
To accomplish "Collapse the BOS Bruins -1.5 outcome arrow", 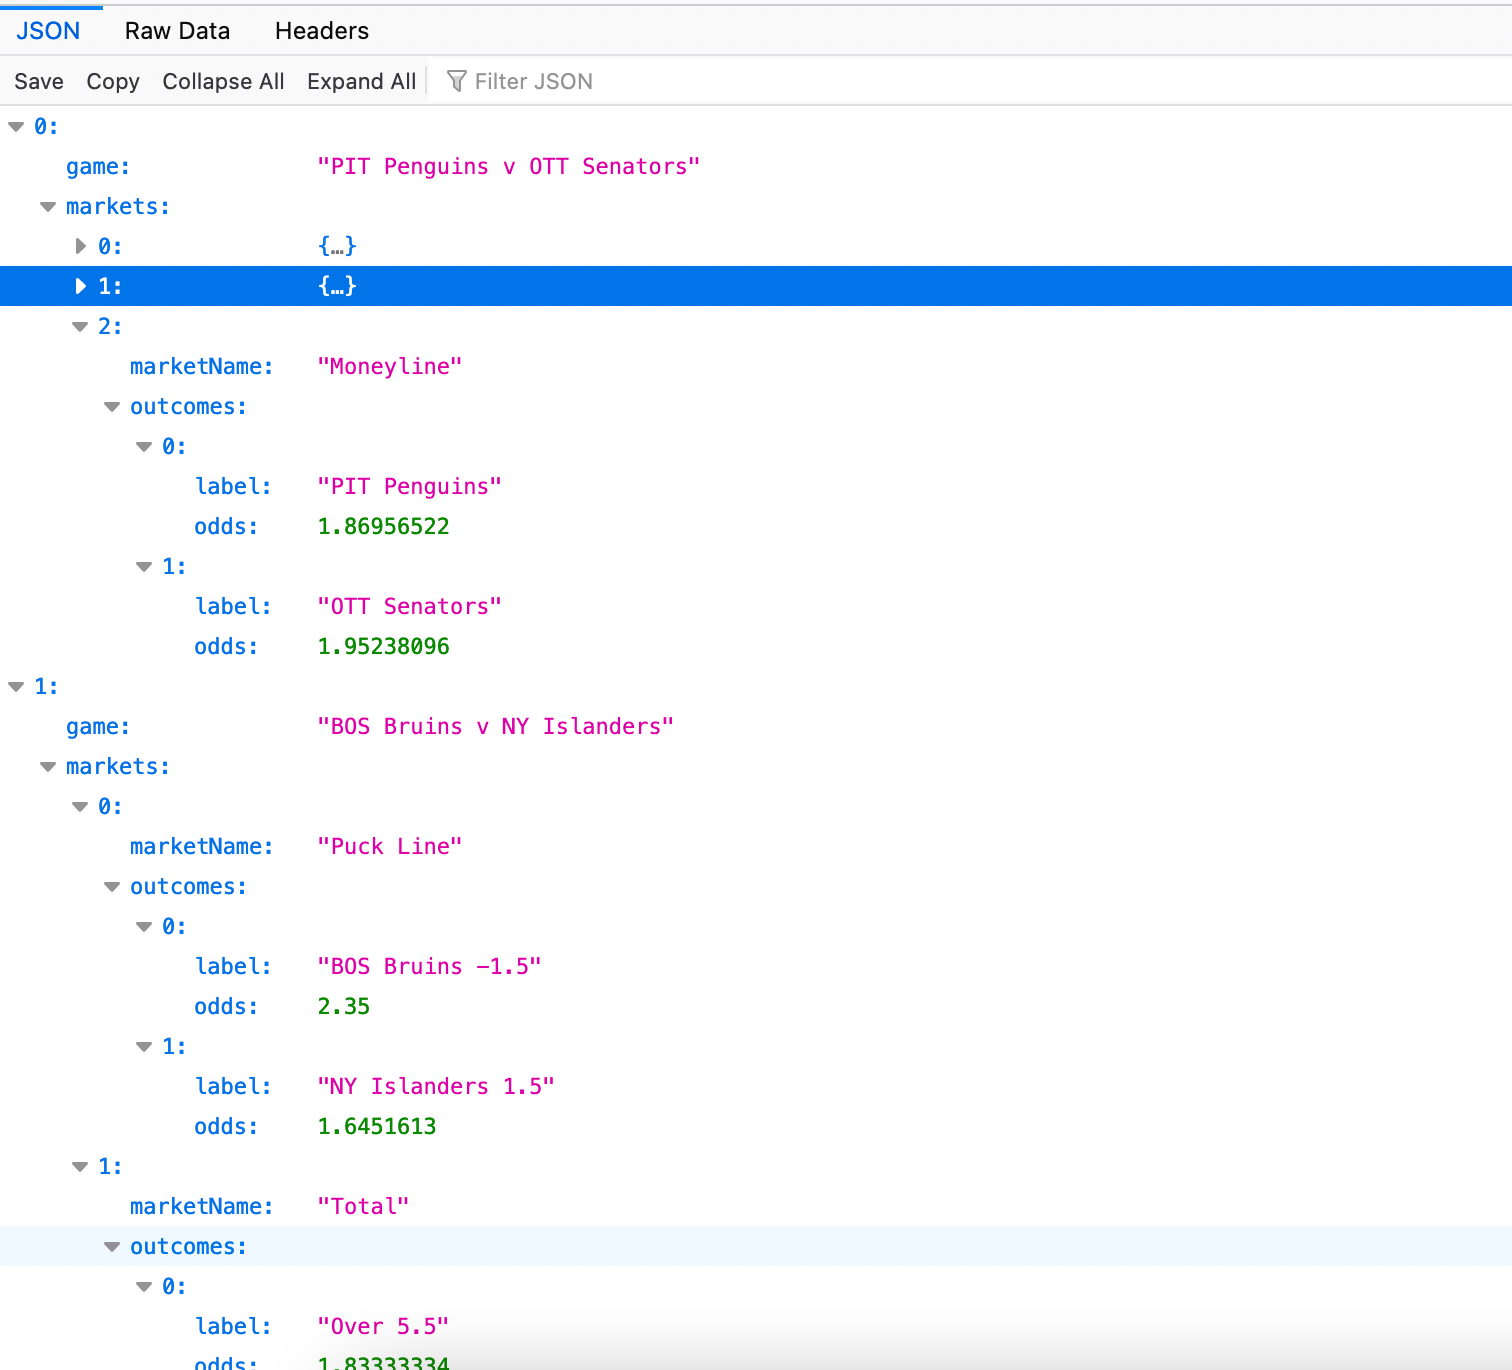I will tap(144, 927).
